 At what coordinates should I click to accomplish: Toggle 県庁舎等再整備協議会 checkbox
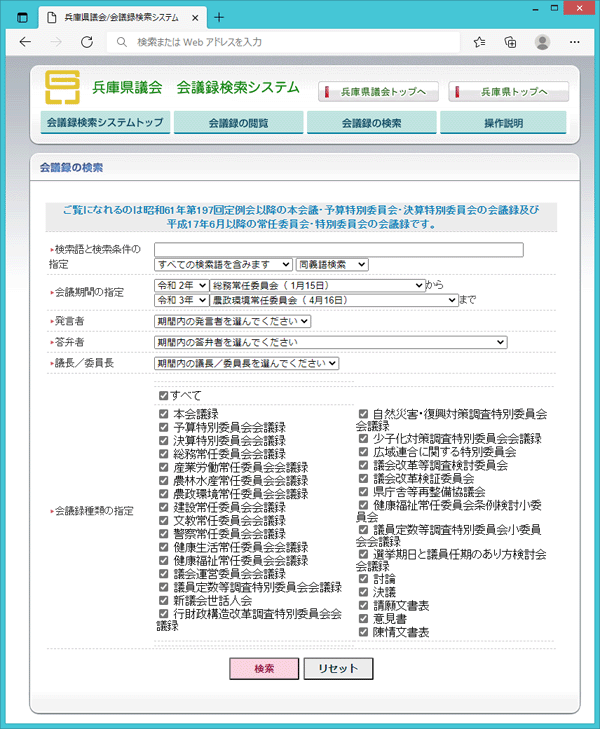363,491
